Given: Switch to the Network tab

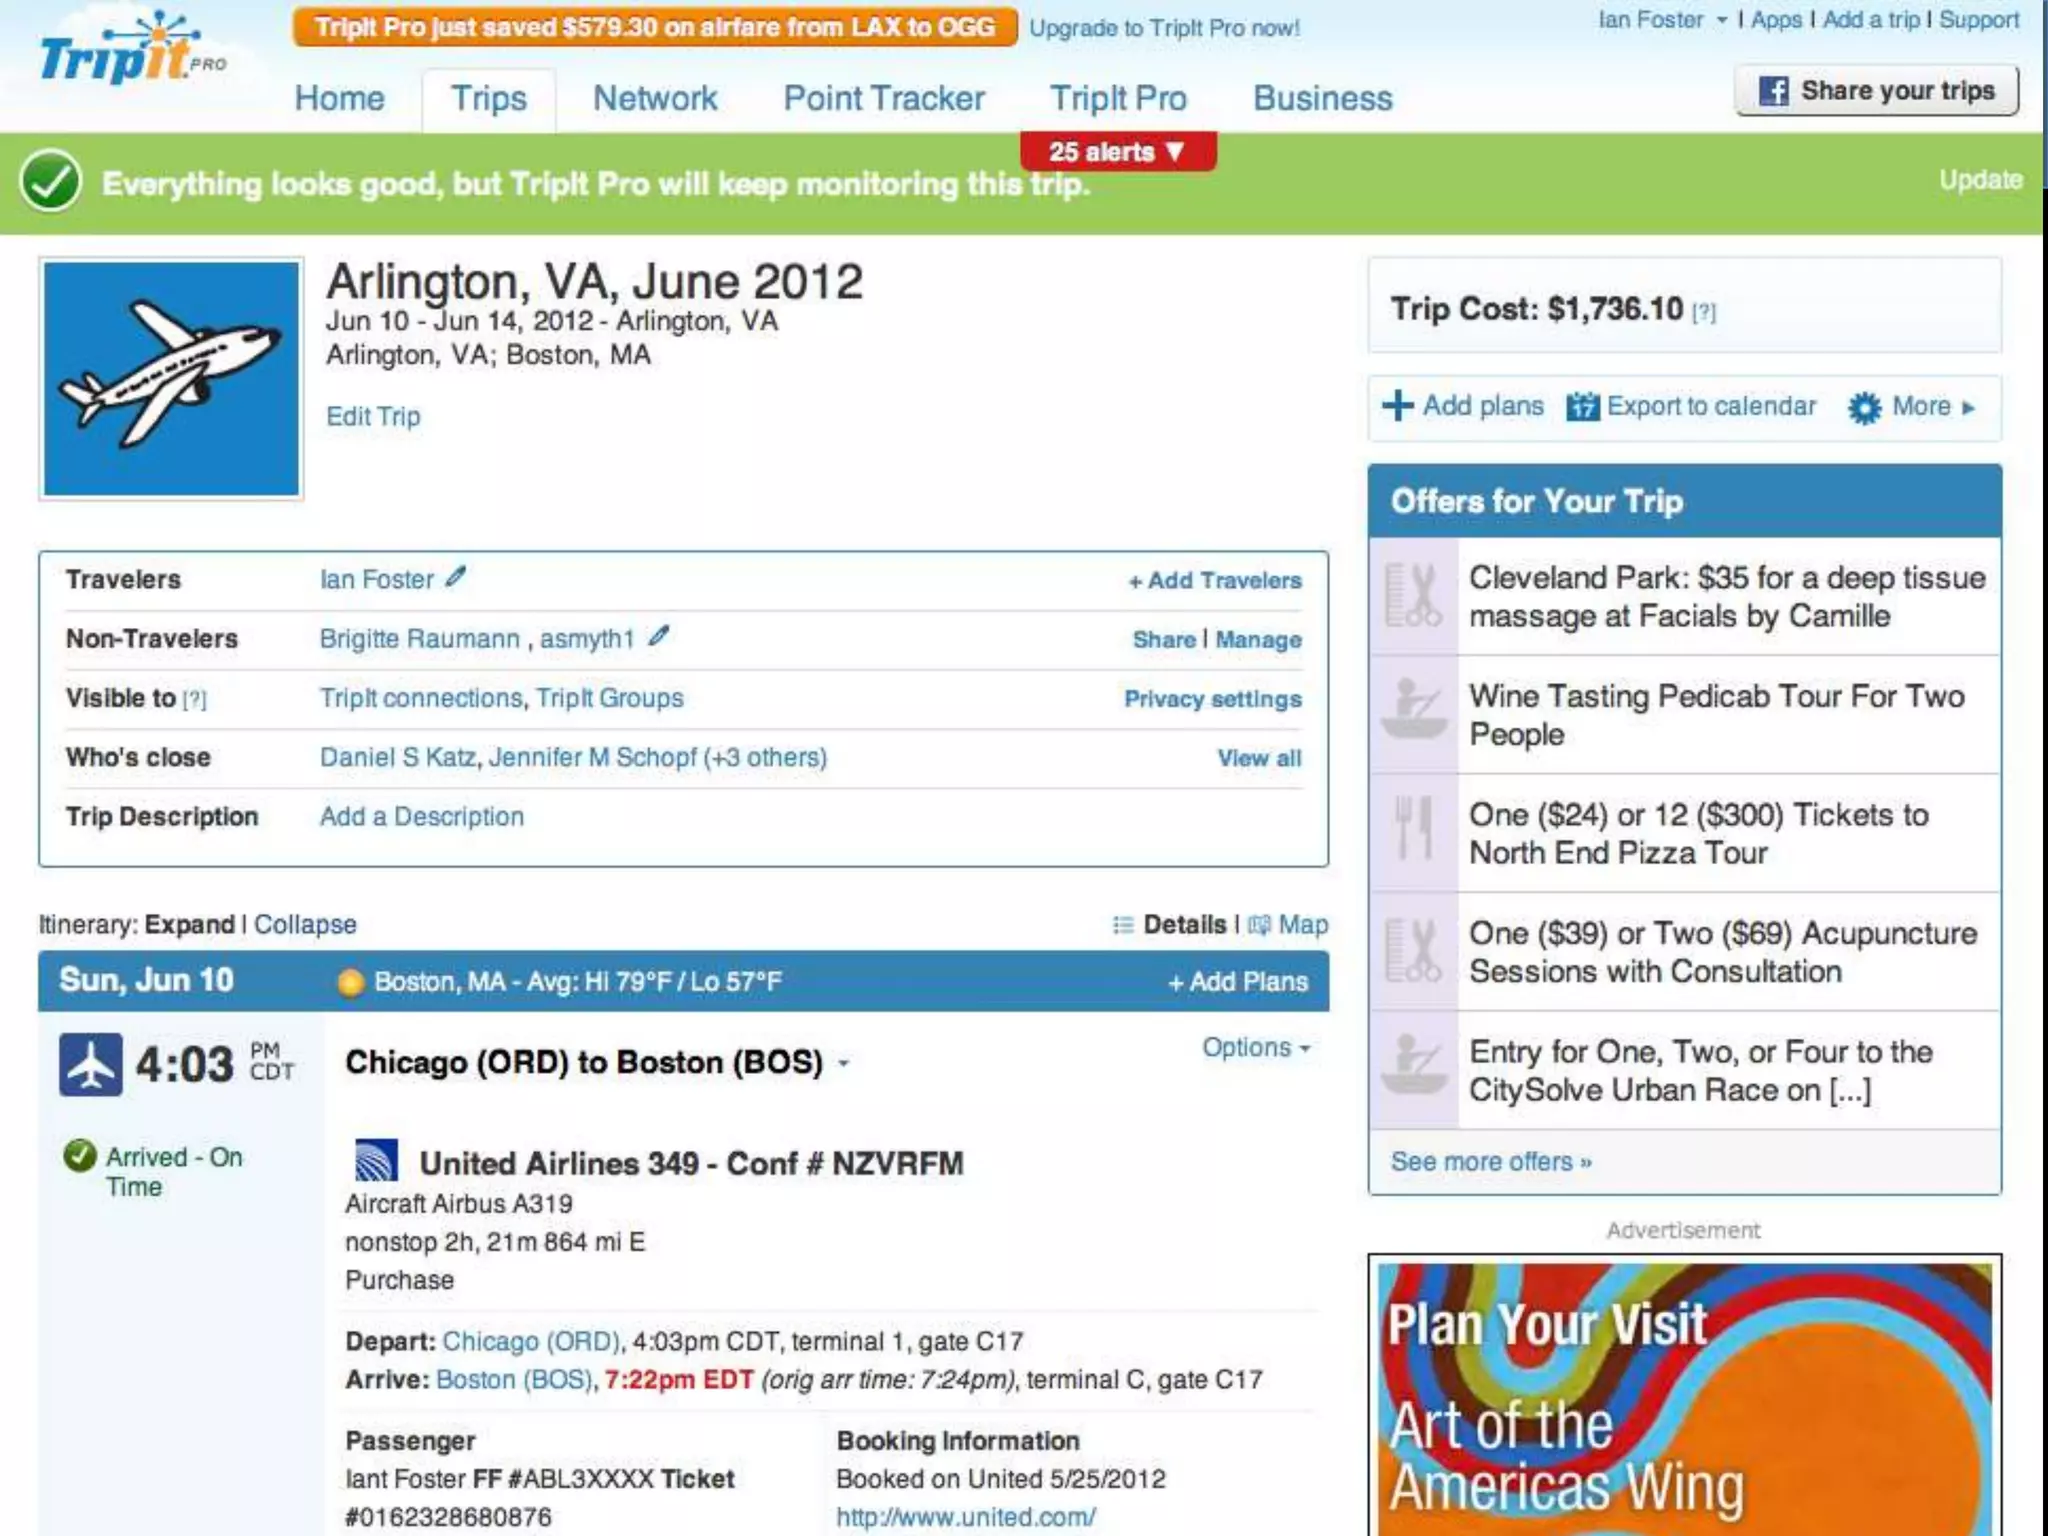Looking at the screenshot, I should tap(655, 98).
